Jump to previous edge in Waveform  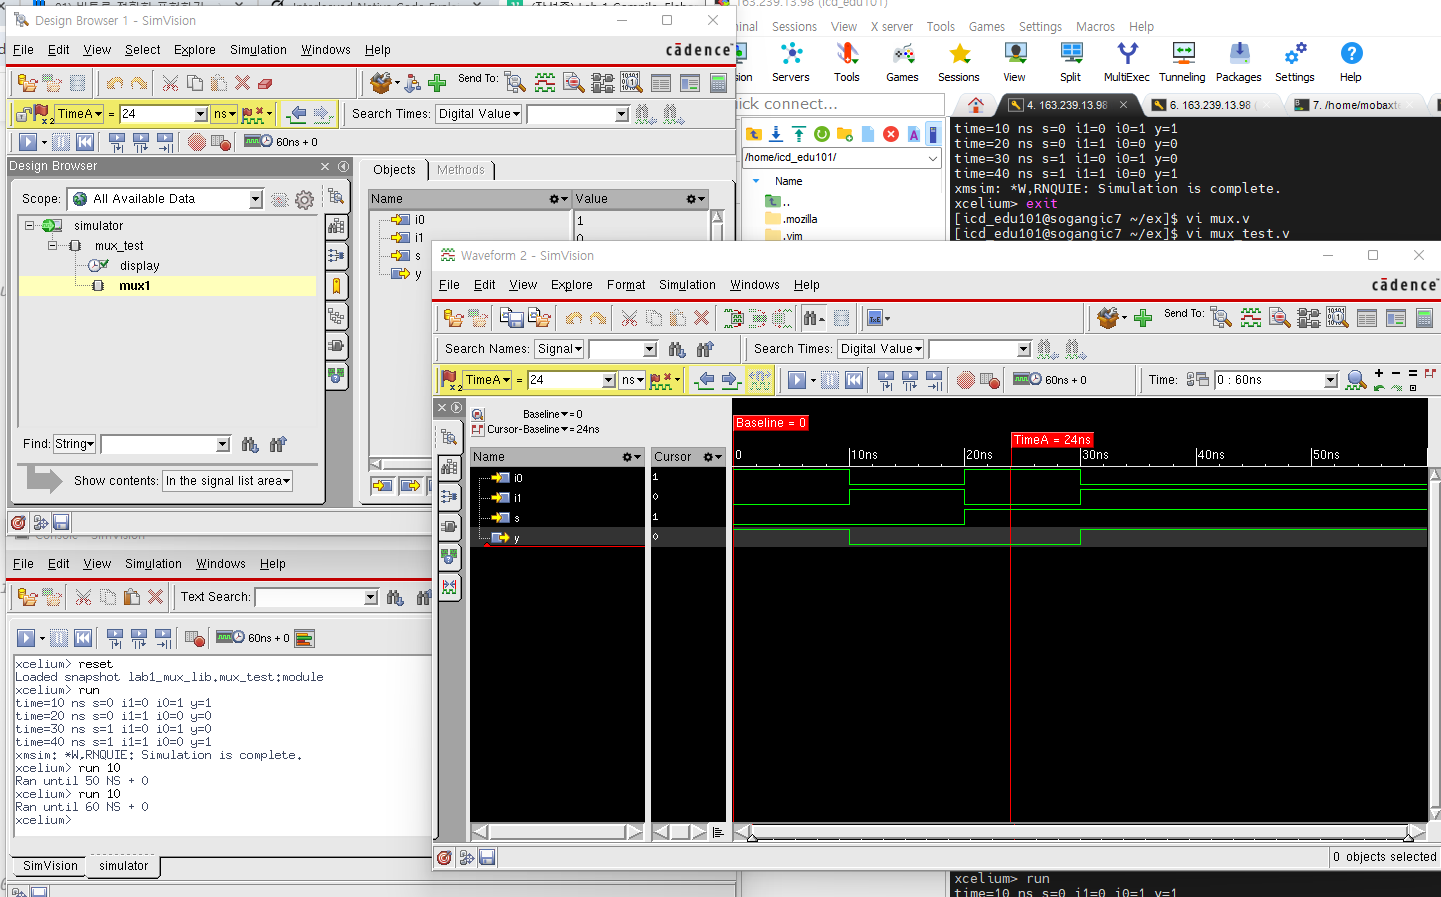[x=706, y=380]
